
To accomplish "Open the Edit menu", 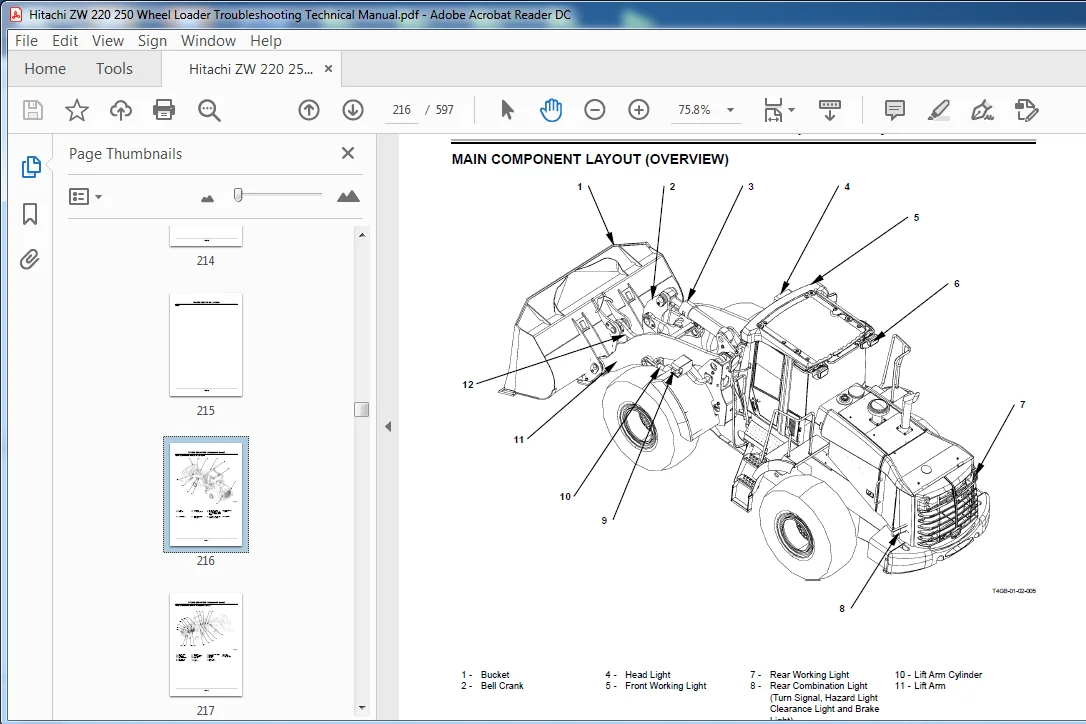I will (x=65, y=41).
